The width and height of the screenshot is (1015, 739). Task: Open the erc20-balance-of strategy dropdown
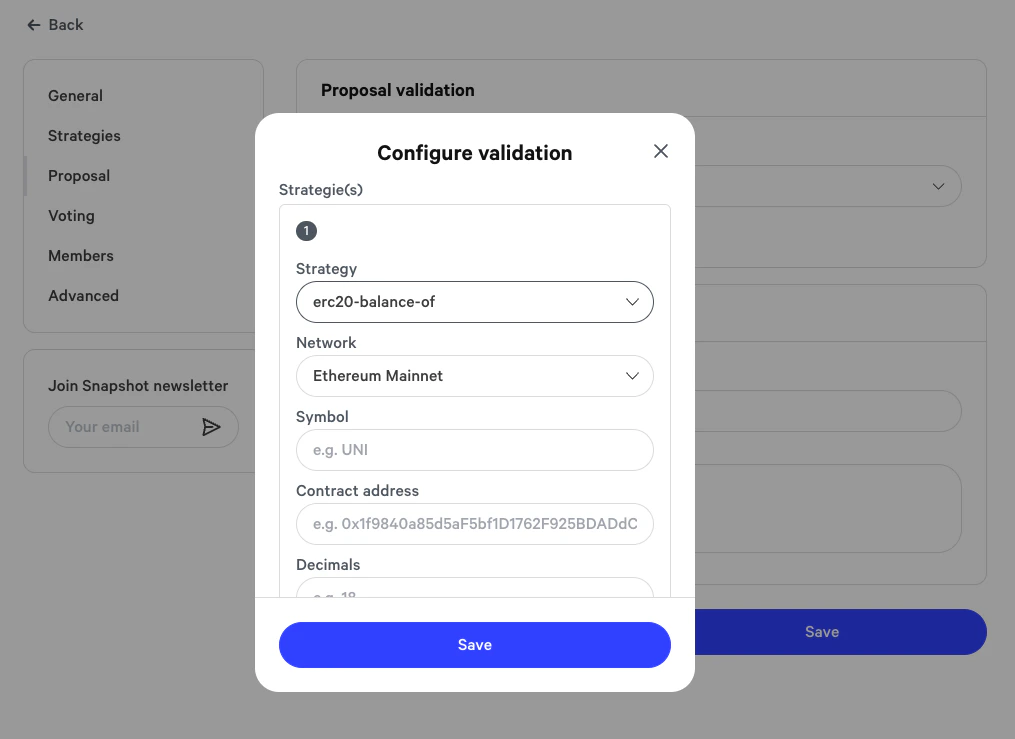coord(474,301)
